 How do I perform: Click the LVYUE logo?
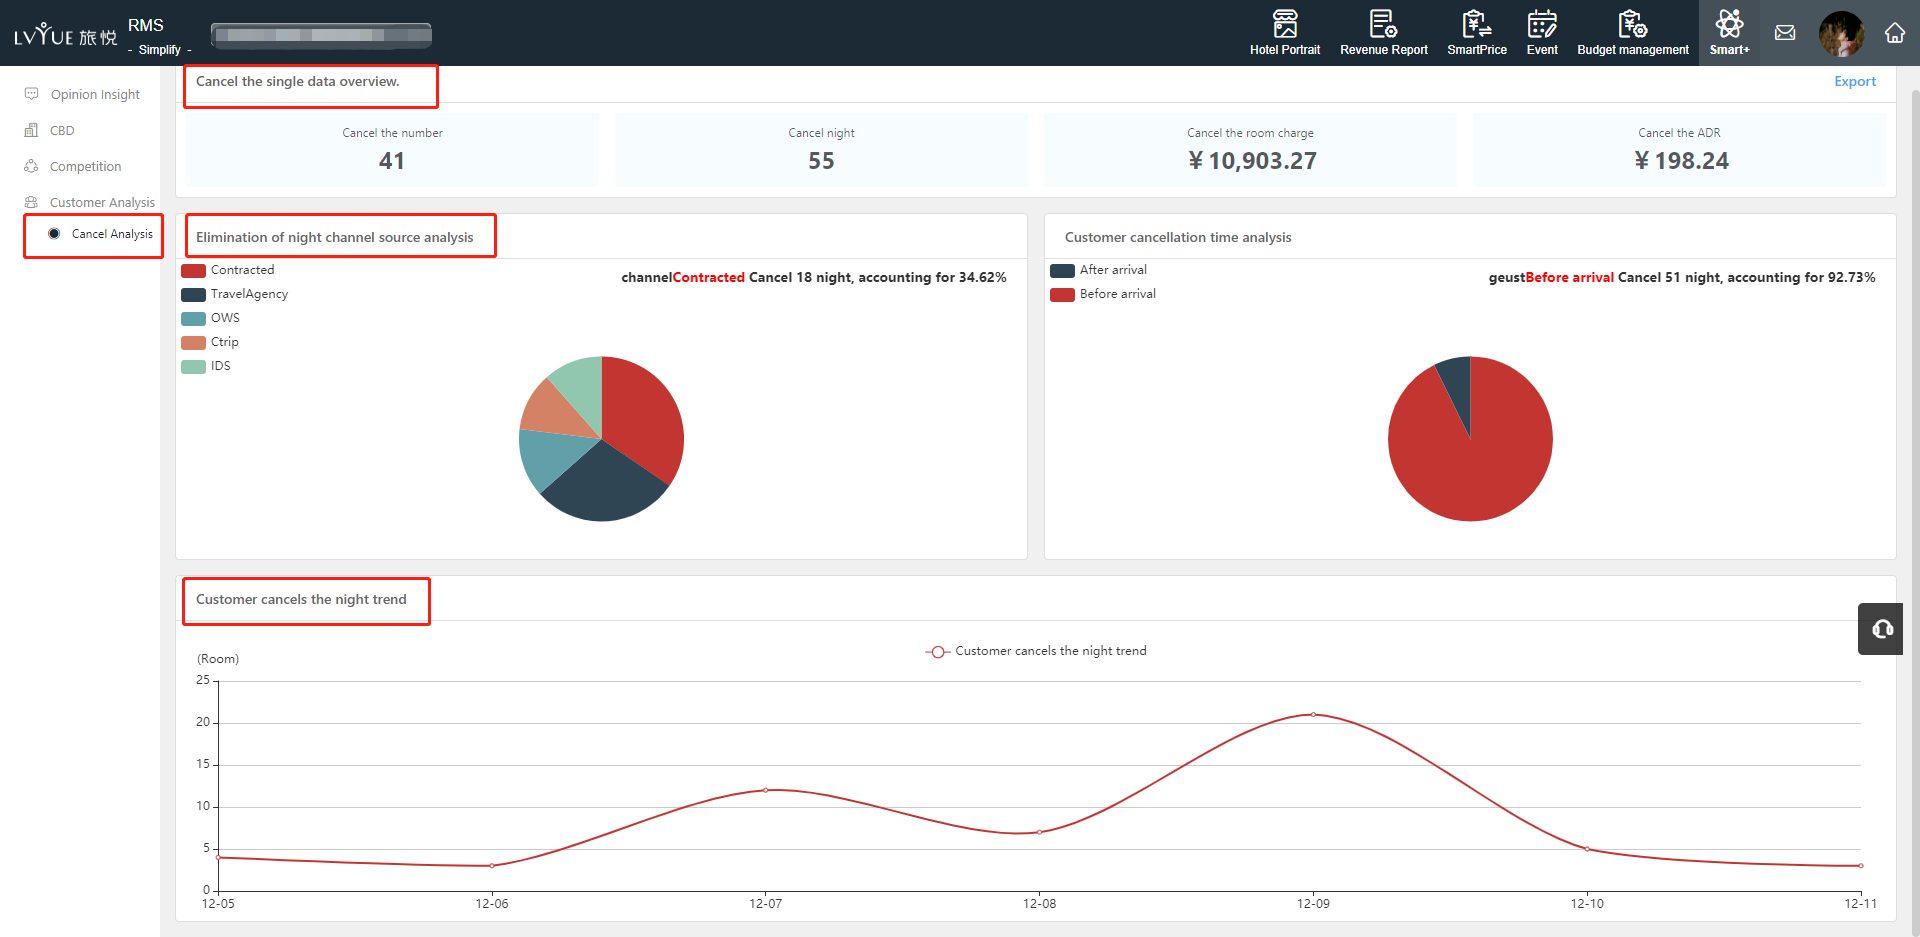(65, 35)
